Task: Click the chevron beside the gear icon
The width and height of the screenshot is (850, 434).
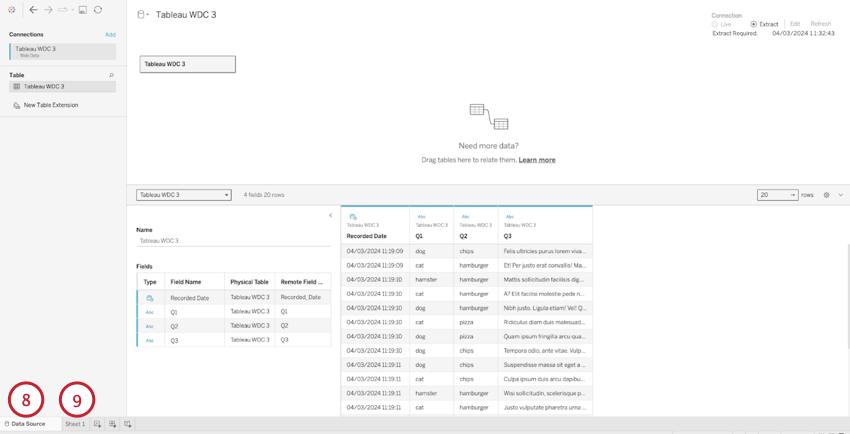Action: tap(841, 195)
